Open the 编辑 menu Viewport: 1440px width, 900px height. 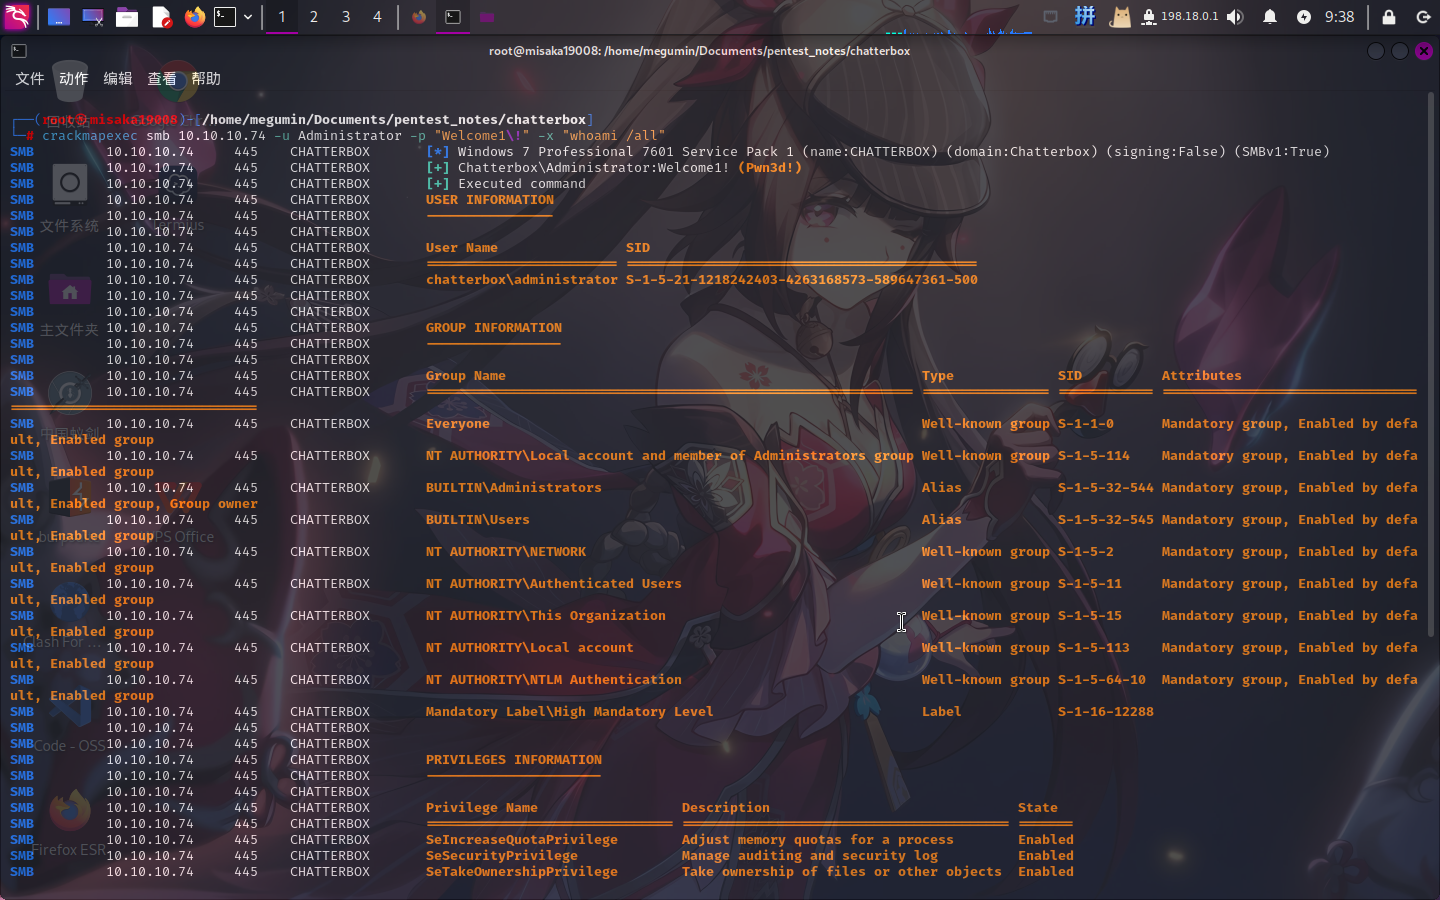[x=118, y=79]
